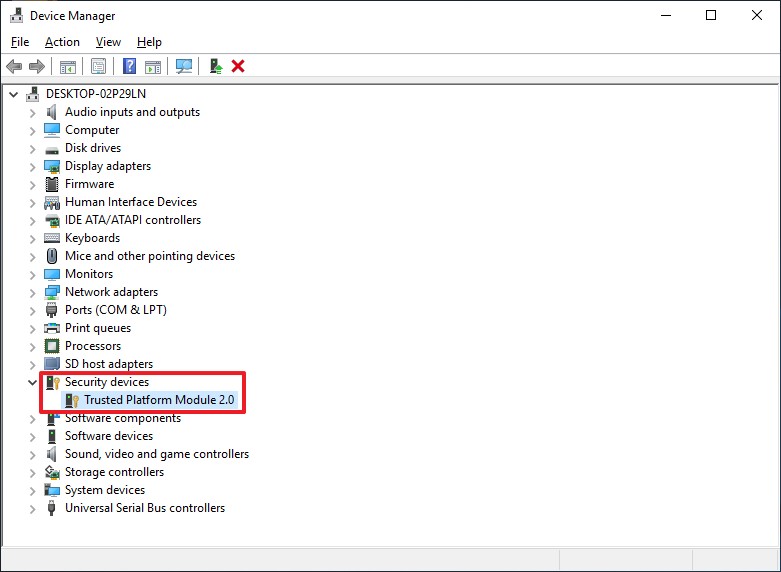Select the Ports (COM & LPT) item
Image resolution: width=781 pixels, height=572 pixels.
pos(115,310)
